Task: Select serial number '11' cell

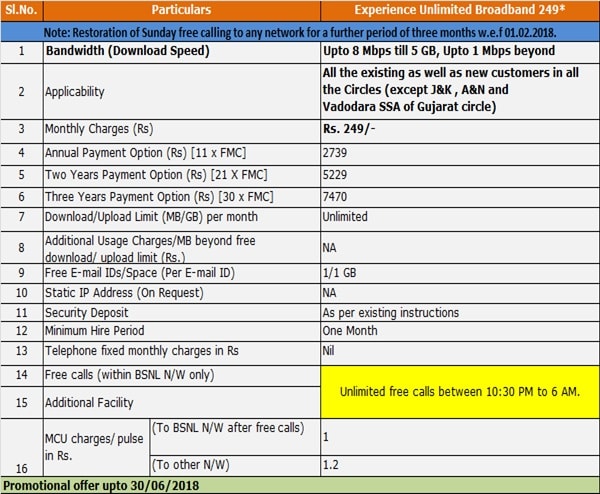Action: coord(21,313)
